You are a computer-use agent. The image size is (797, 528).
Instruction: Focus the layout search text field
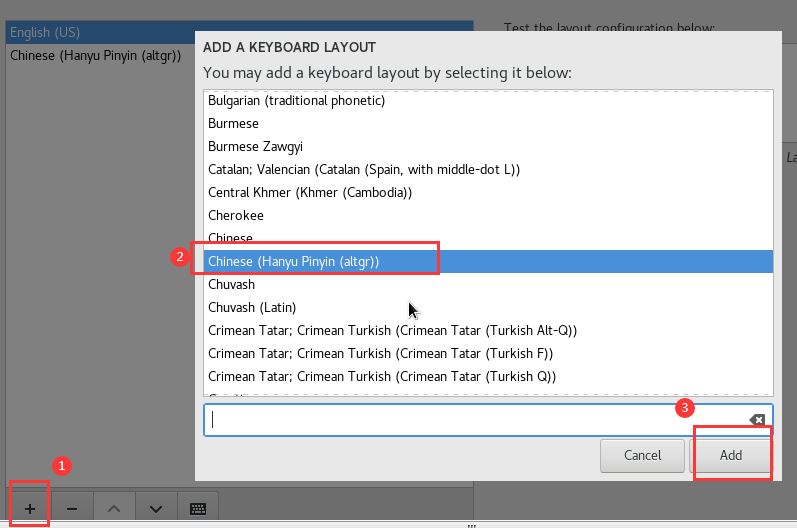click(470, 420)
